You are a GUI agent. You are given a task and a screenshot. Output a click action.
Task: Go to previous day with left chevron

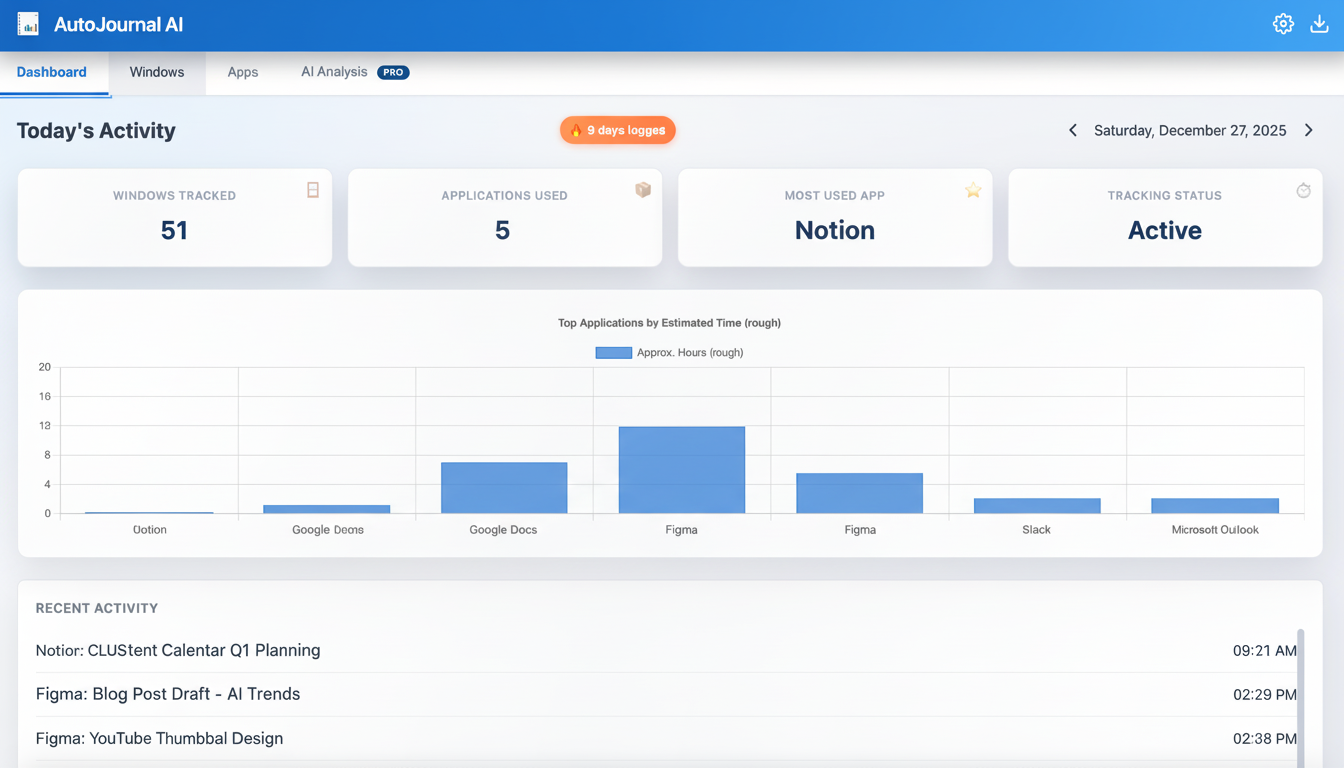coord(1072,130)
